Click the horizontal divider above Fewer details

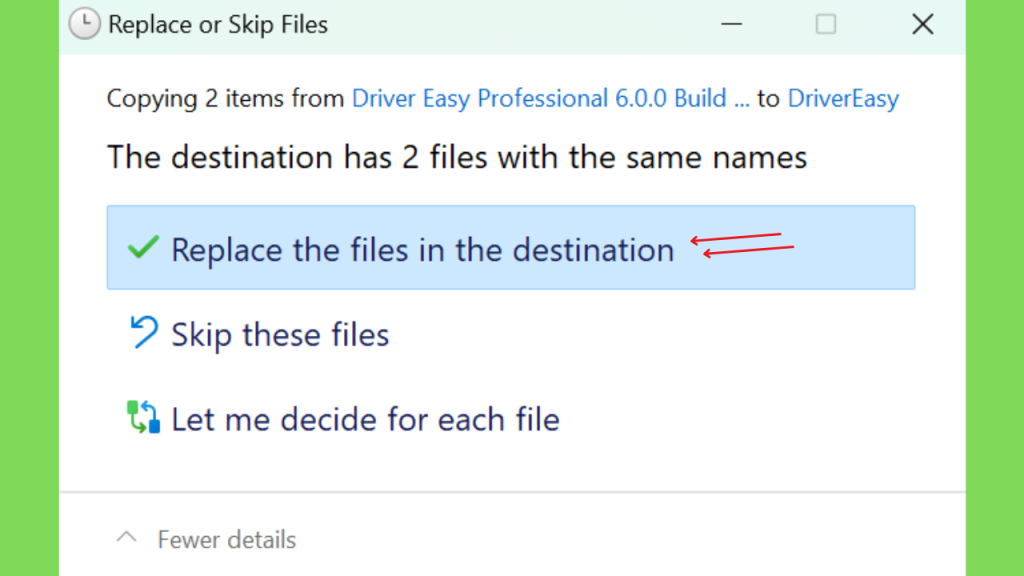point(512,491)
